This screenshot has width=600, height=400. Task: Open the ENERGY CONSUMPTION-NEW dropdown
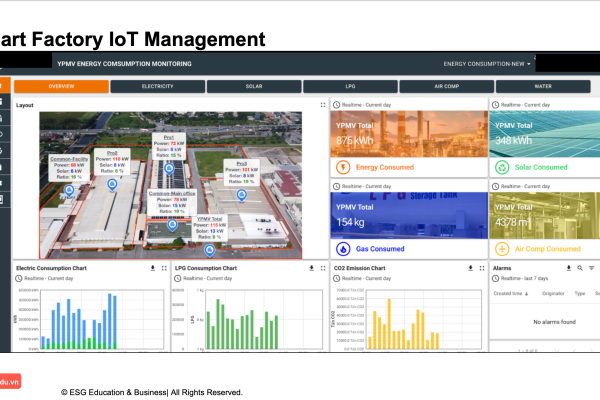[487, 63]
